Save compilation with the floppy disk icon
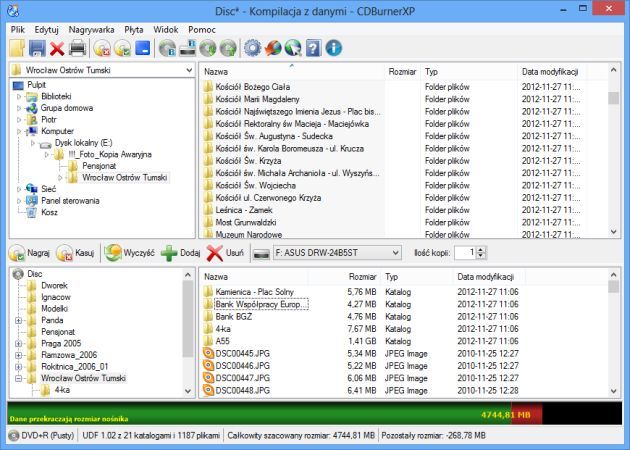Screen dimensions: 630x450 tap(37, 48)
